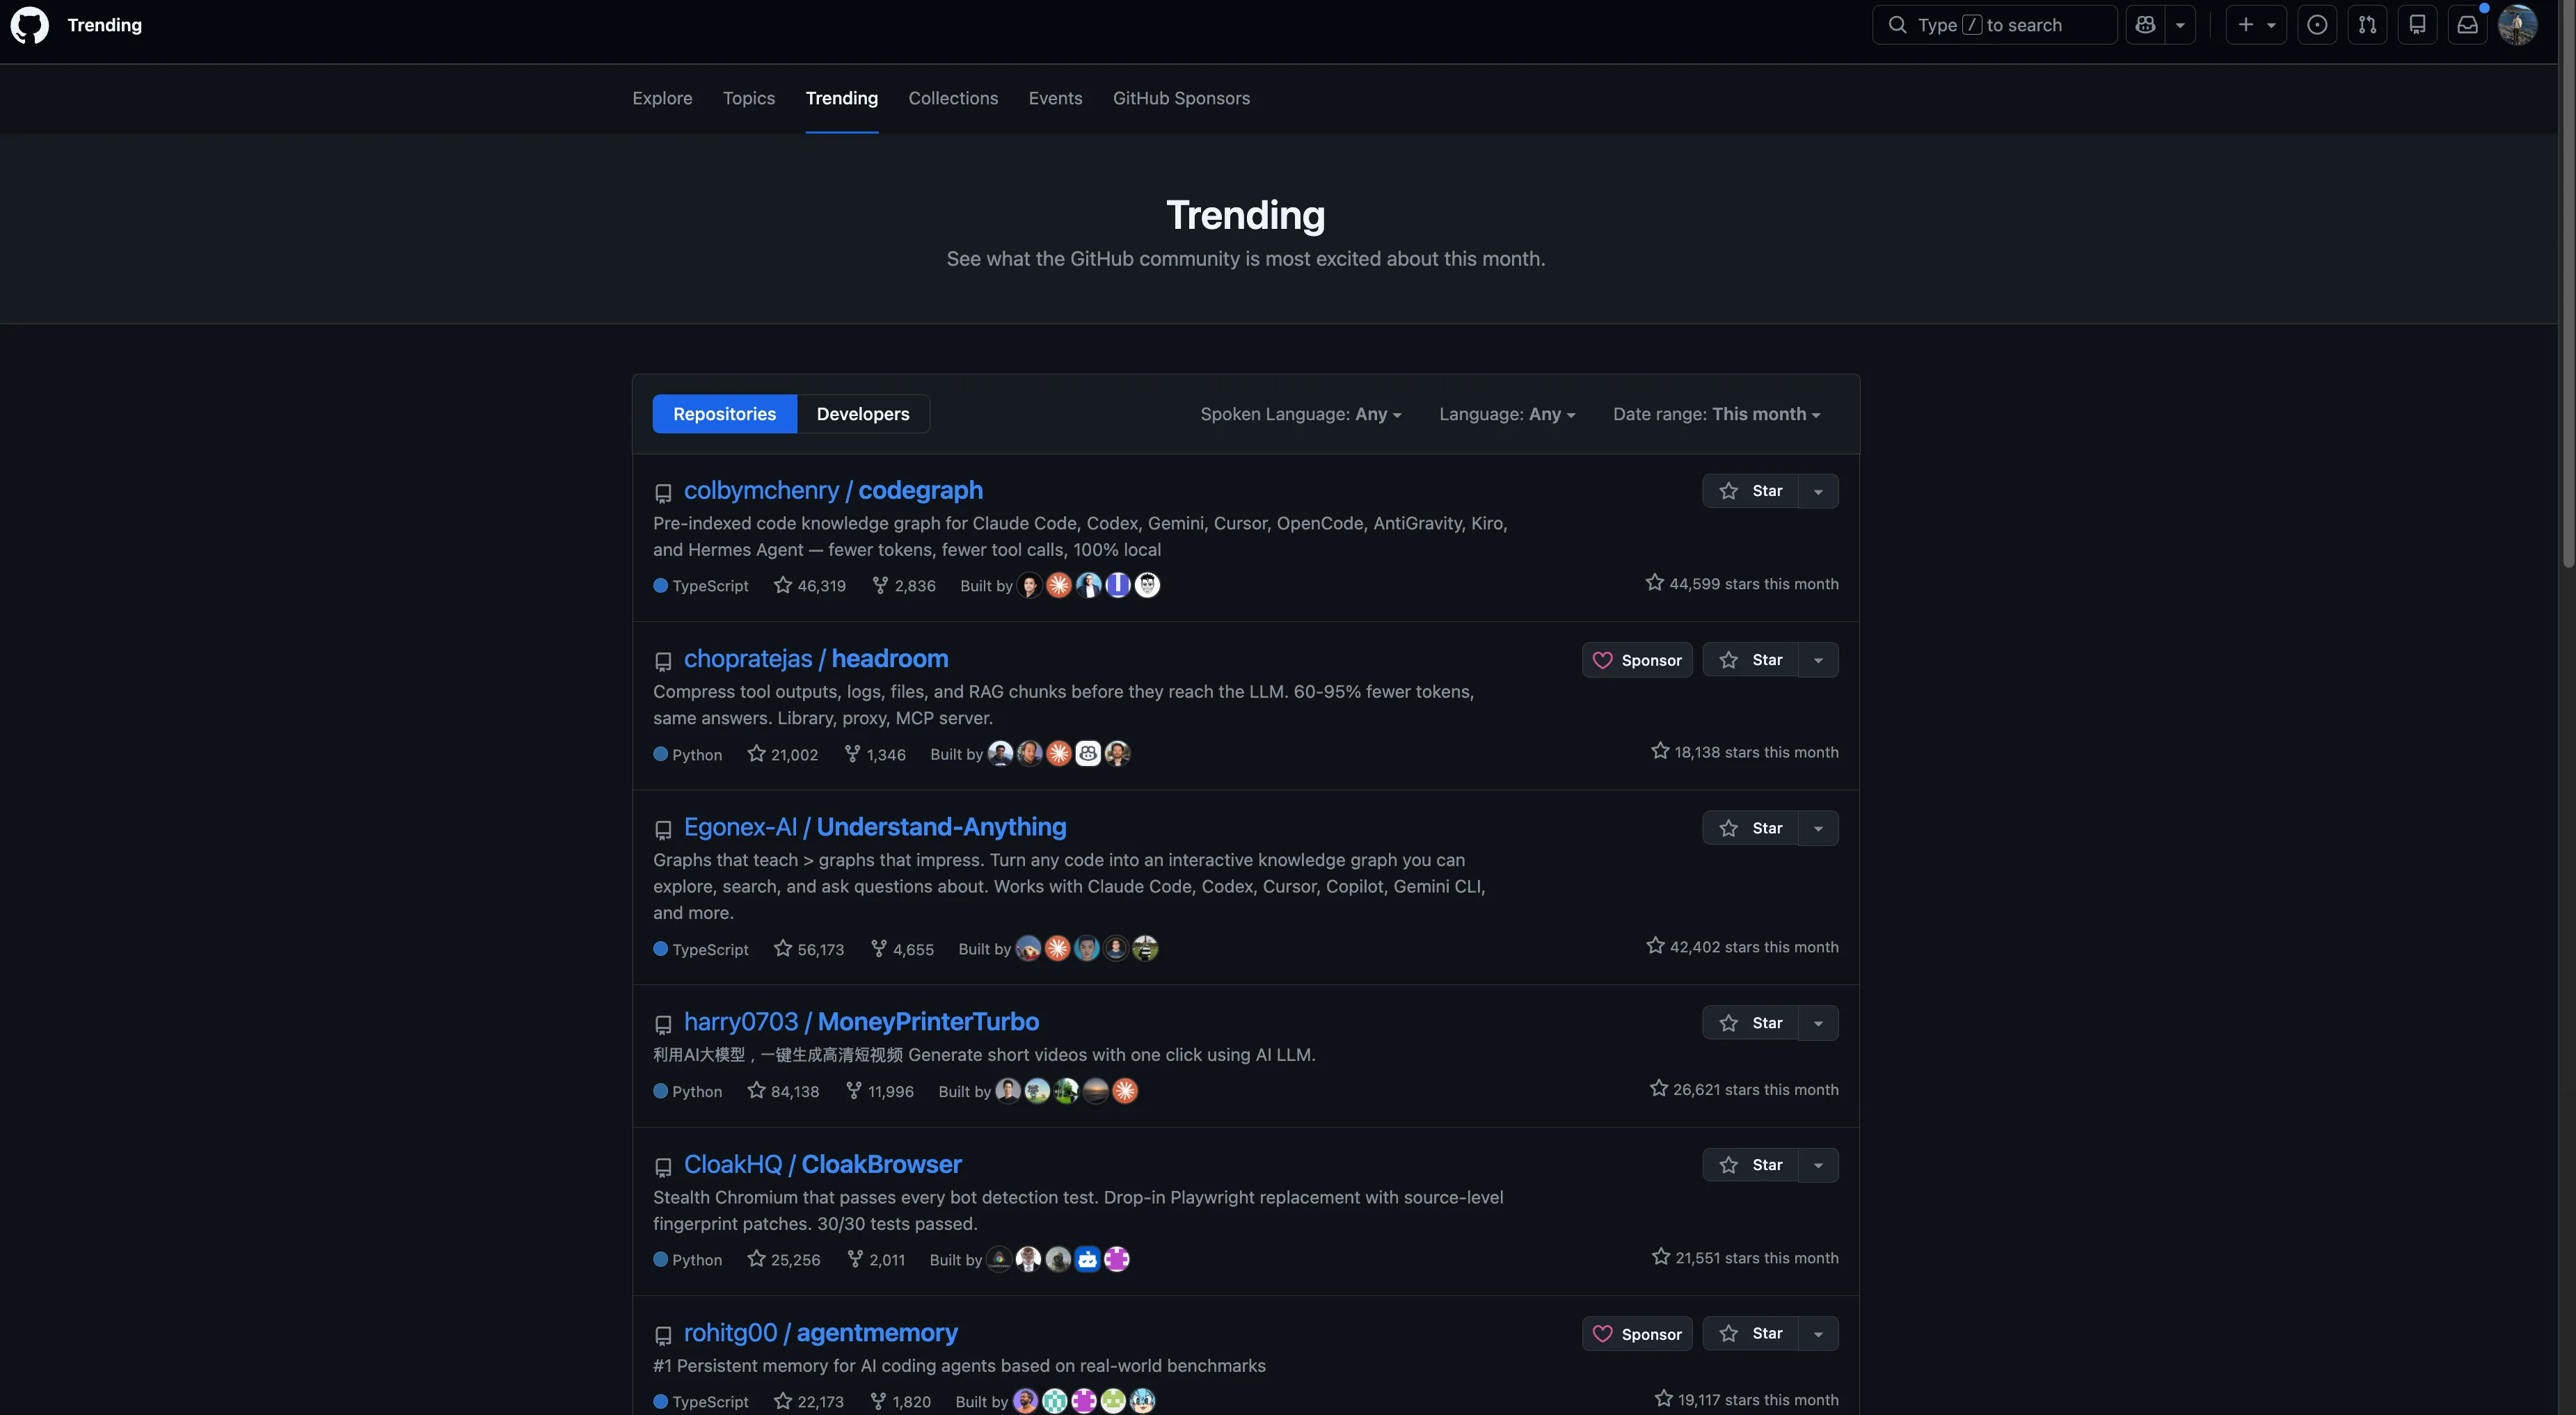The width and height of the screenshot is (2576, 1415).
Task: Sponsor the agentmemory repository author
Action: pyautogui.click(x=1637, y=1334)
